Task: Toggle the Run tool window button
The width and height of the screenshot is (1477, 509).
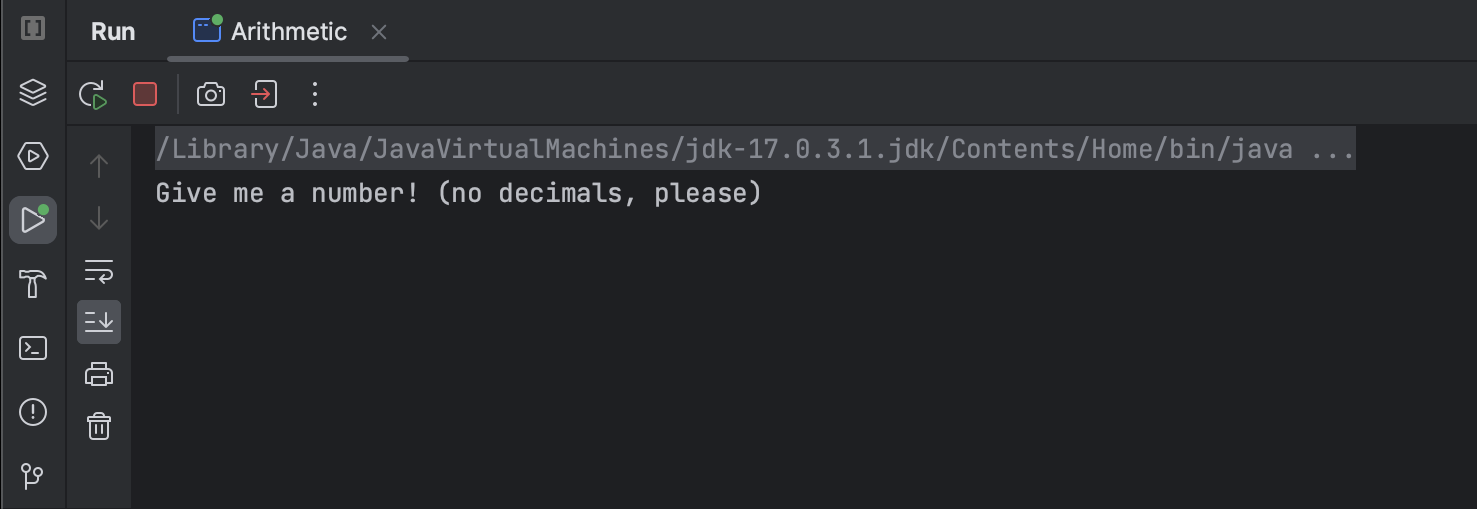Action: tap(33, 220)
